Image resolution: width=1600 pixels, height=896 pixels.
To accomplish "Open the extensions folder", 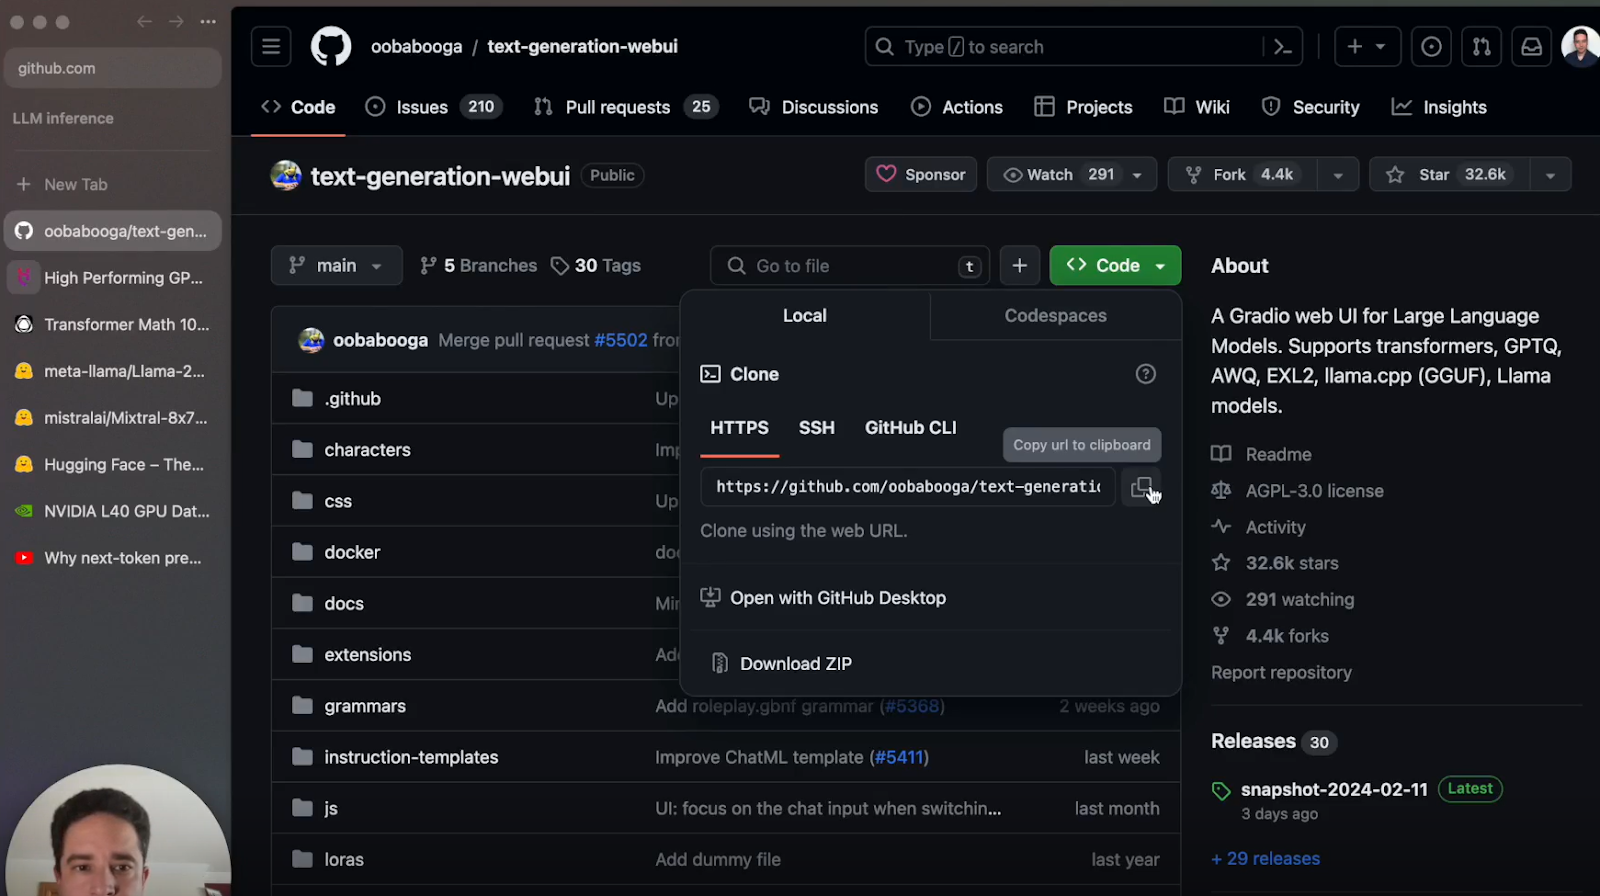I will 367,655.
